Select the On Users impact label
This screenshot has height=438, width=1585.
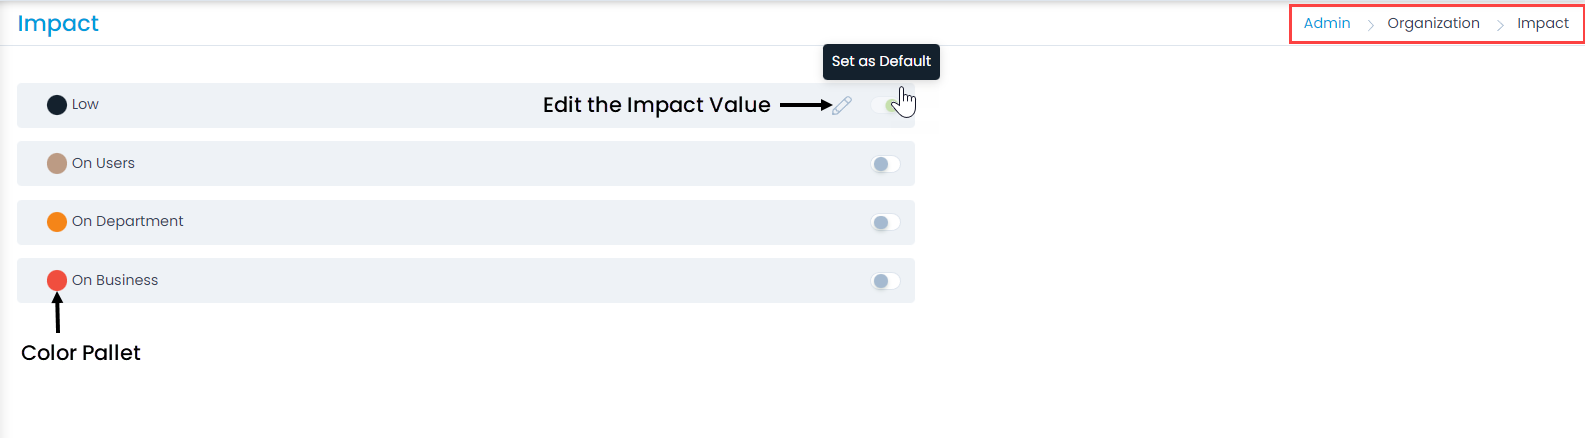tap(103, 163)
